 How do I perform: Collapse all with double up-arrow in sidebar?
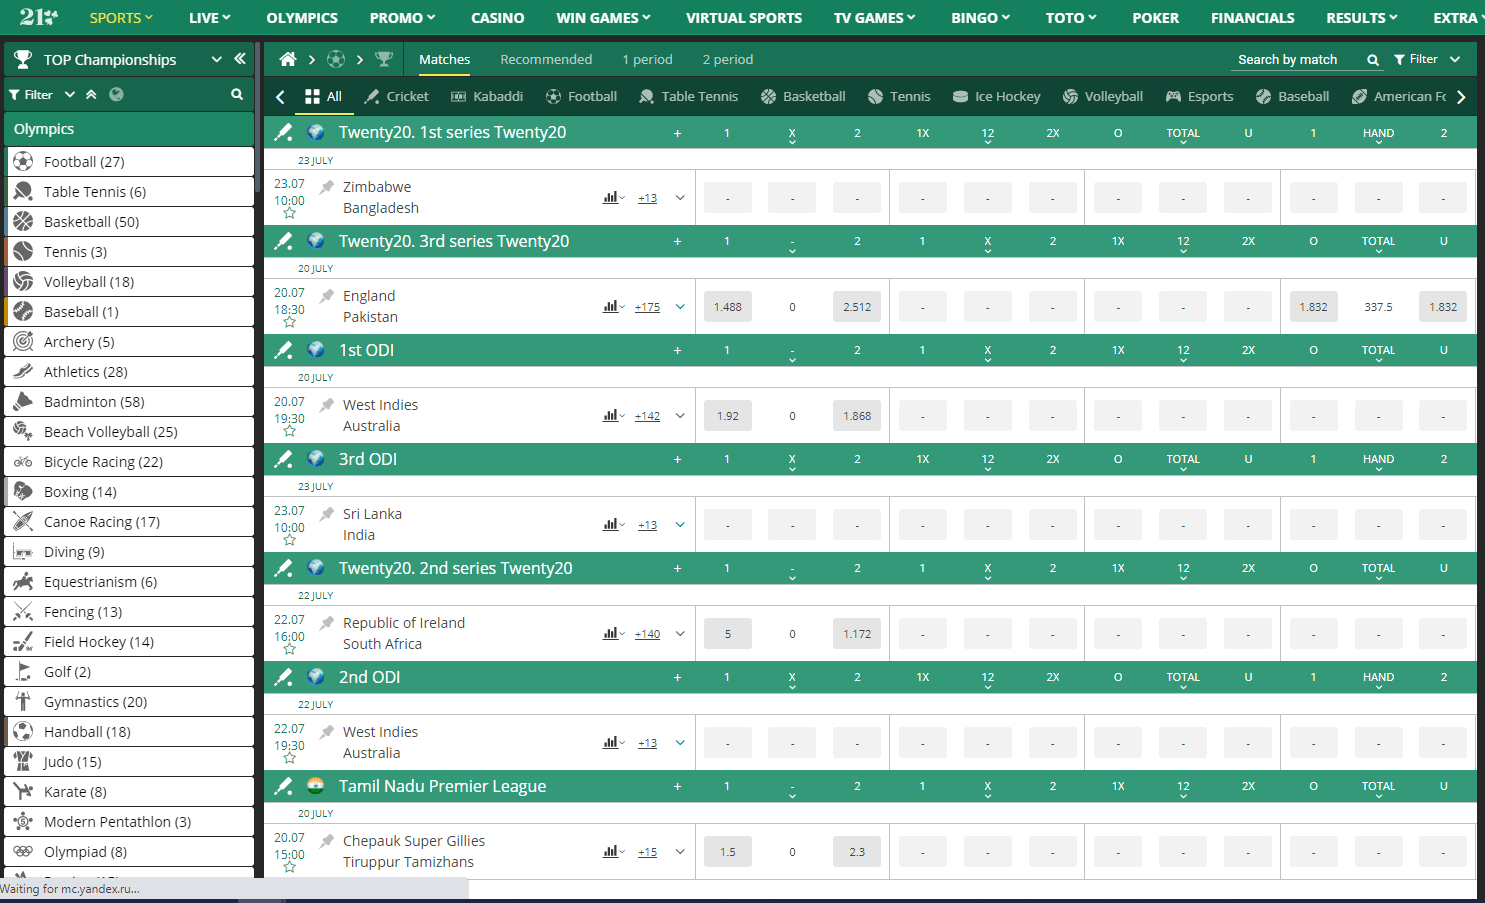point(91,94)
